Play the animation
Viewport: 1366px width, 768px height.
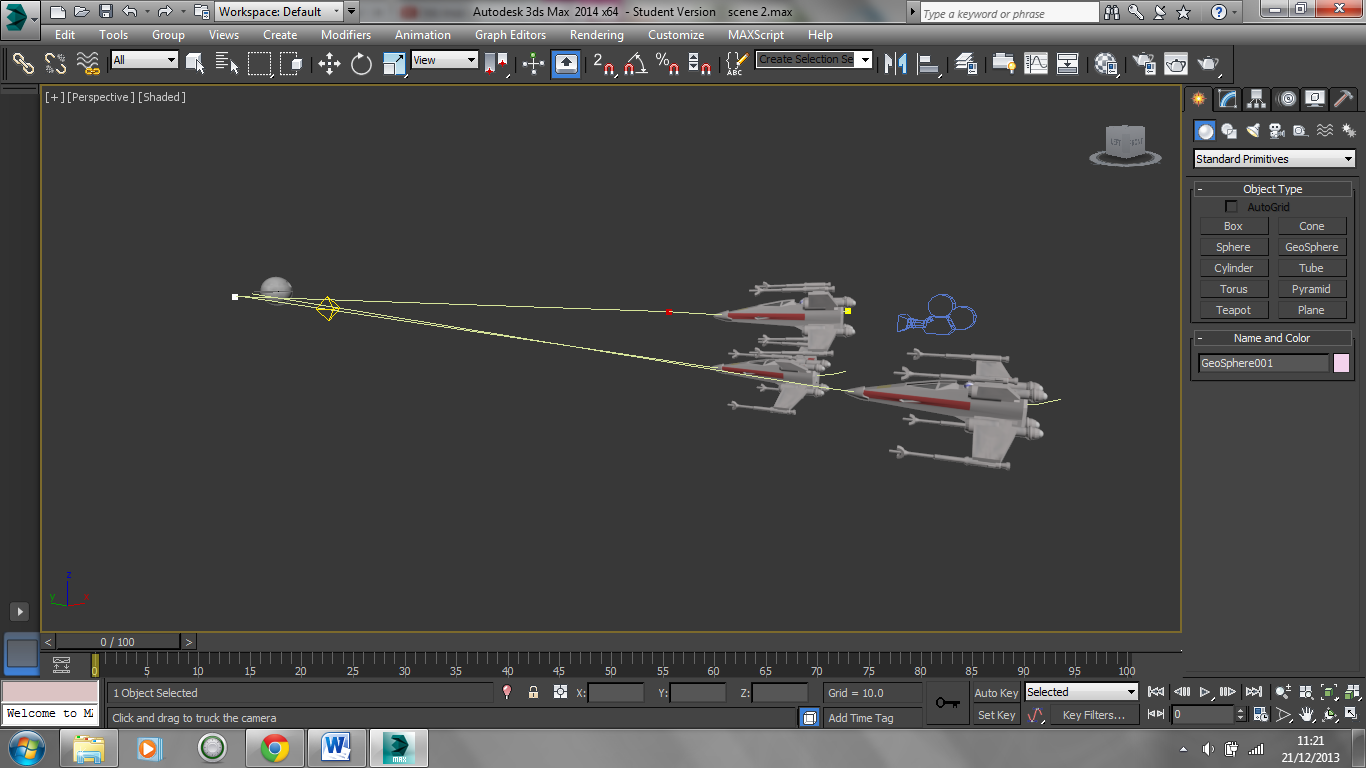1205,692
